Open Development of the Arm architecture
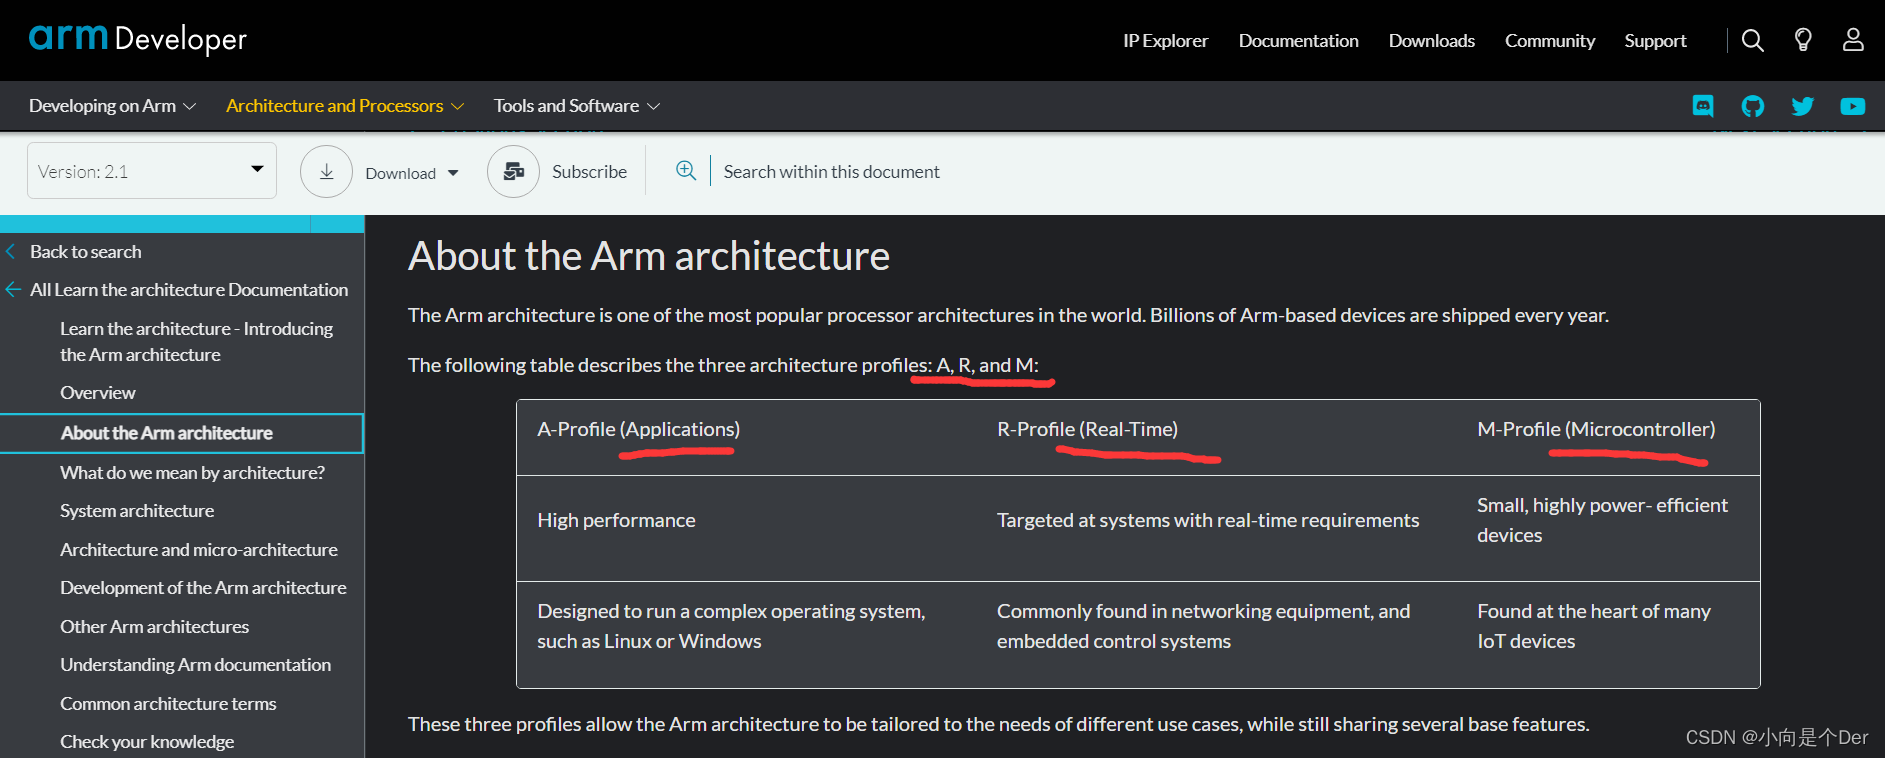 203,588
